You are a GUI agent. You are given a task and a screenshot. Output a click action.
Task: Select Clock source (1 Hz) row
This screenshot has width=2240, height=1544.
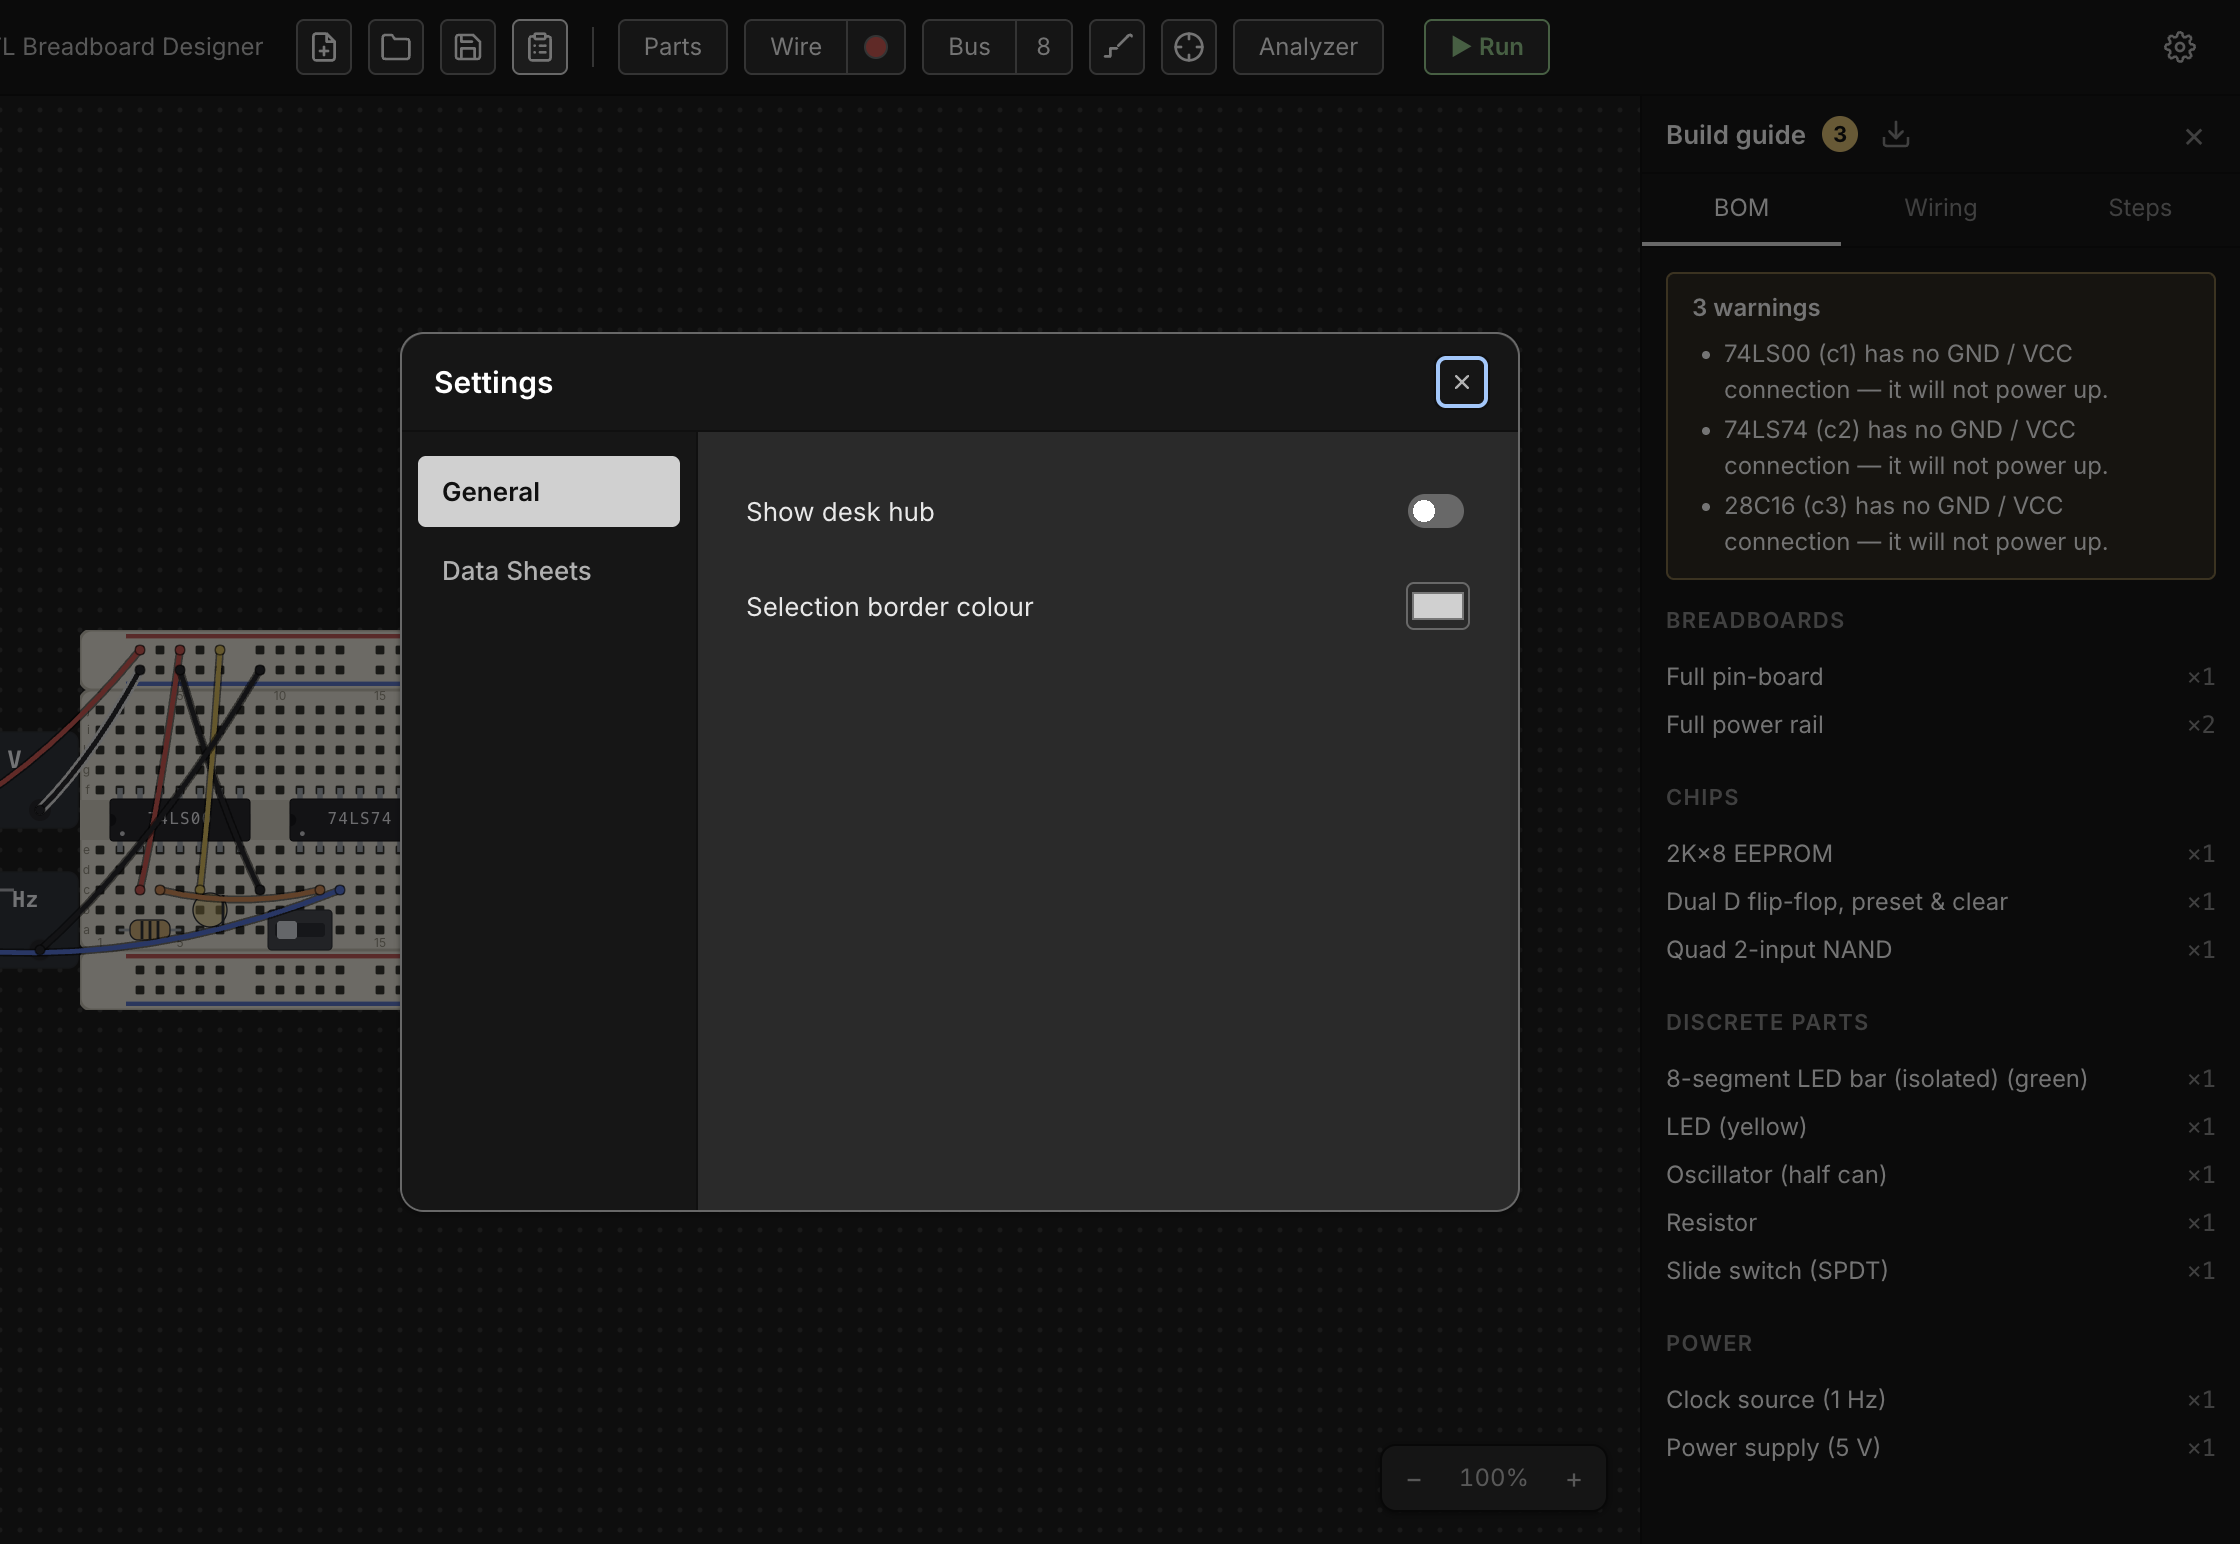[x=1940, y=1400]
